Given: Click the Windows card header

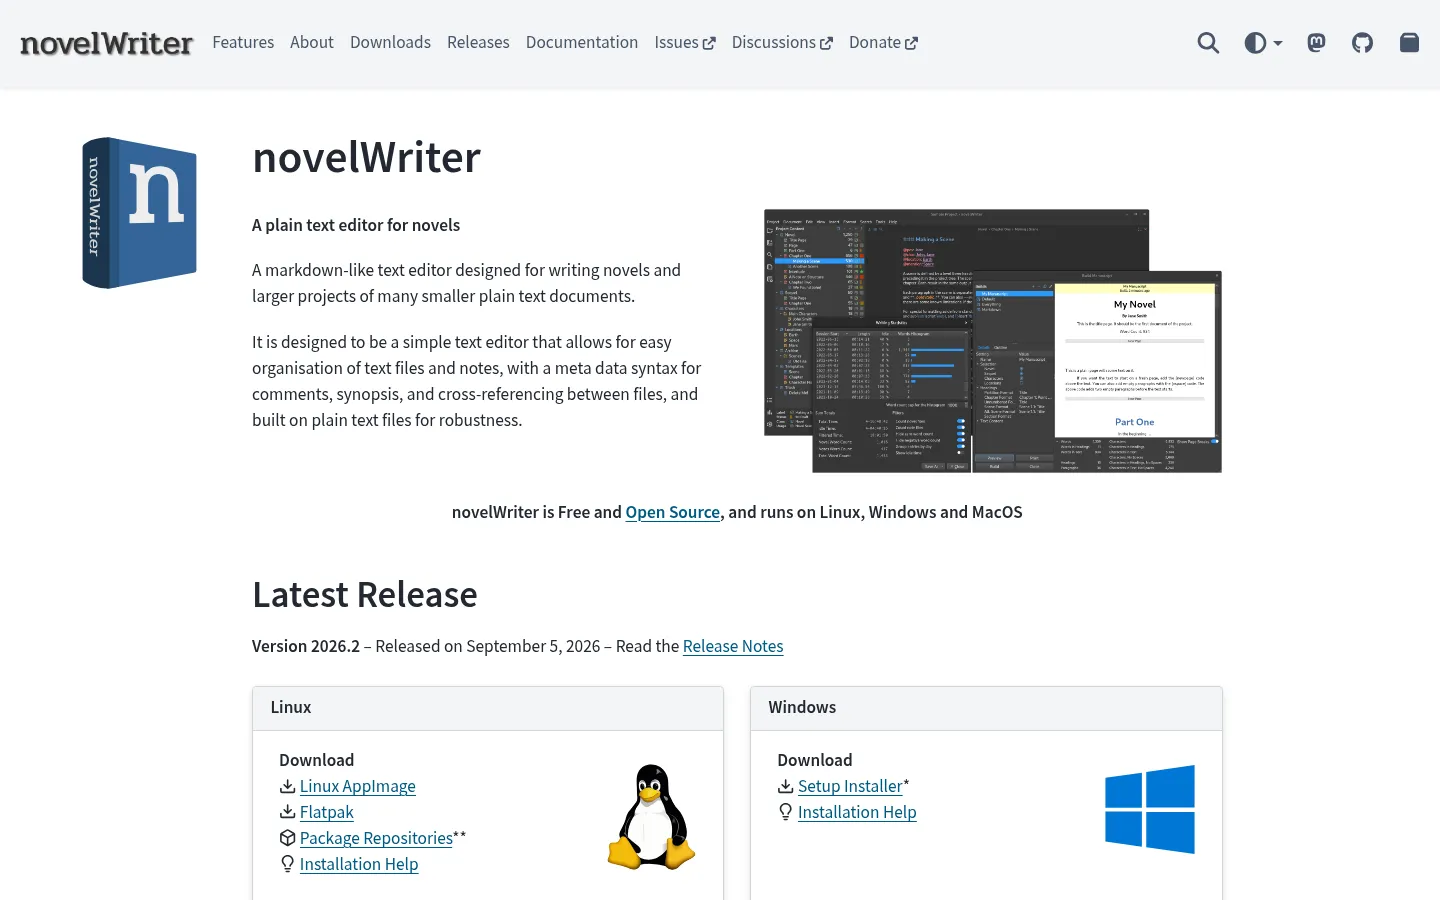Looking at the screenshot, I should (986, 708).
